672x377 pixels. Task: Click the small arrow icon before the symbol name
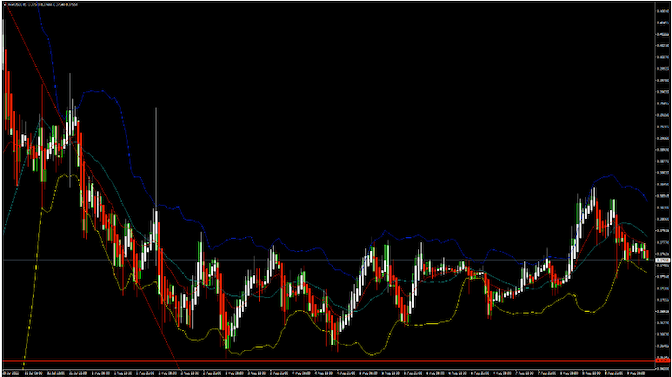tap(5, 5)
